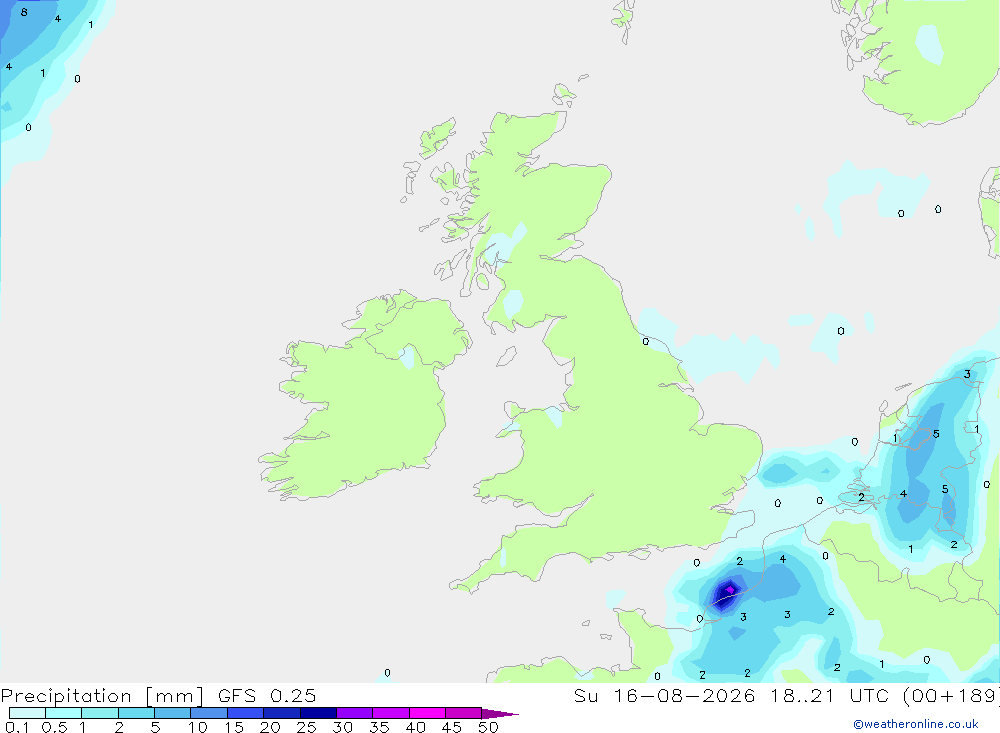The height and width of the screenshot is (733, 1000).
Task: Click the "GFS 0.25" model label
Action: click(267, 695)
